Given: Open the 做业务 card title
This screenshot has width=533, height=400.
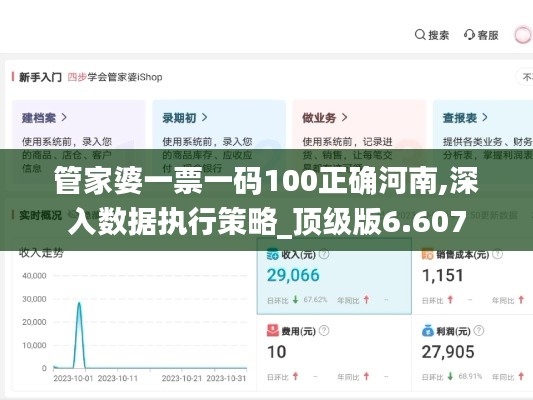Looking at the screenshot, I should point(319,118).
